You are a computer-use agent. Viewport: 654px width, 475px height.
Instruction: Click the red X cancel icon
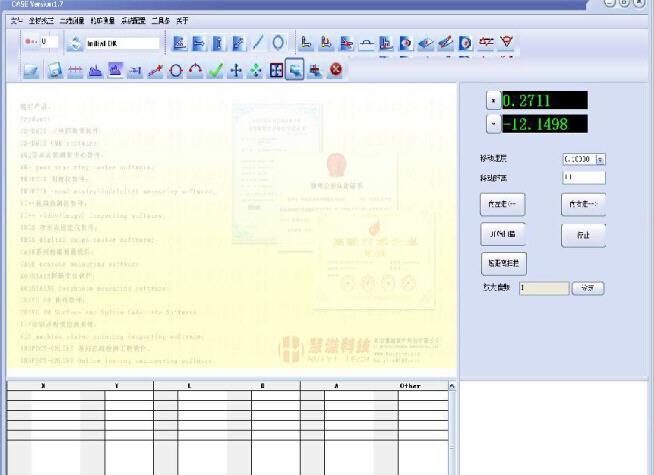[336, 70]
